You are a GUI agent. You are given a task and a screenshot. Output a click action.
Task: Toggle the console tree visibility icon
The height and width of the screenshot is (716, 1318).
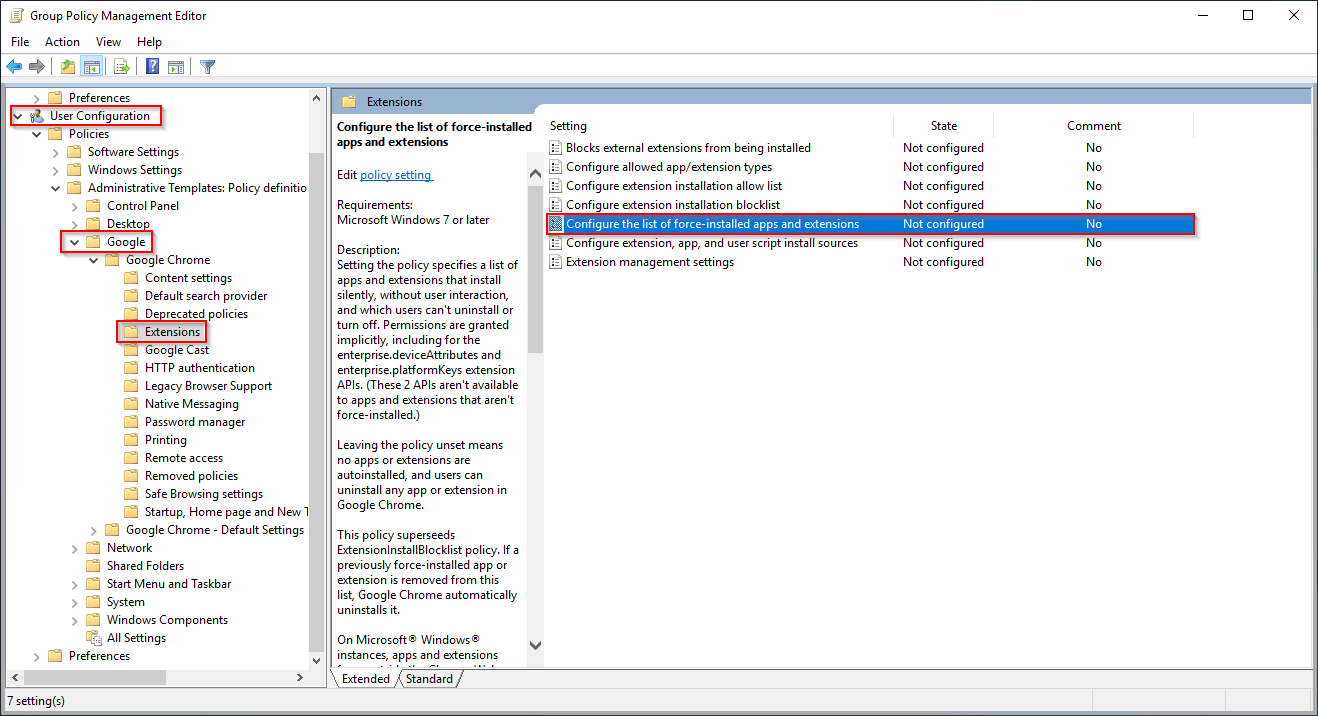click(x=91, y=66)
